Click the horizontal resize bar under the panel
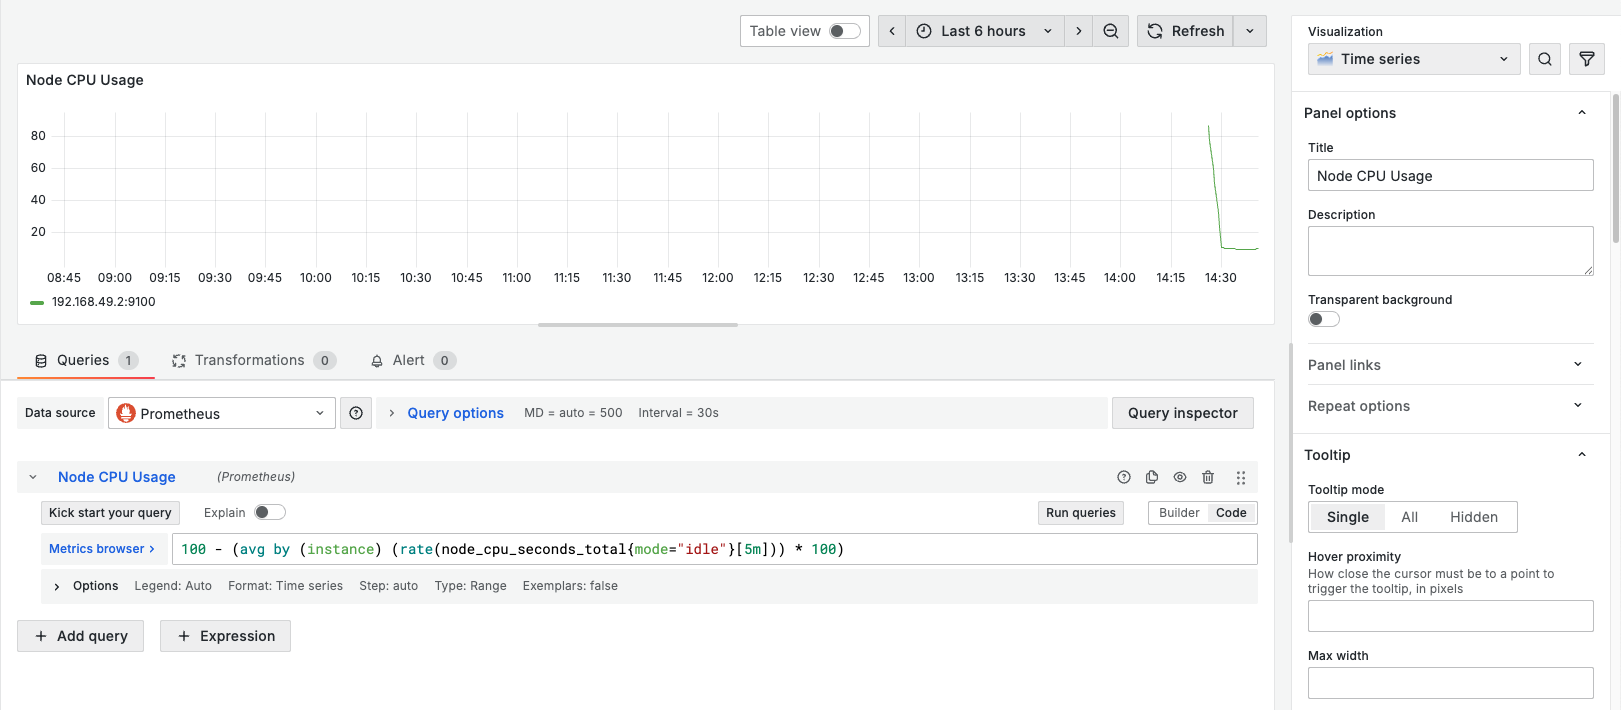 [638, 325]
